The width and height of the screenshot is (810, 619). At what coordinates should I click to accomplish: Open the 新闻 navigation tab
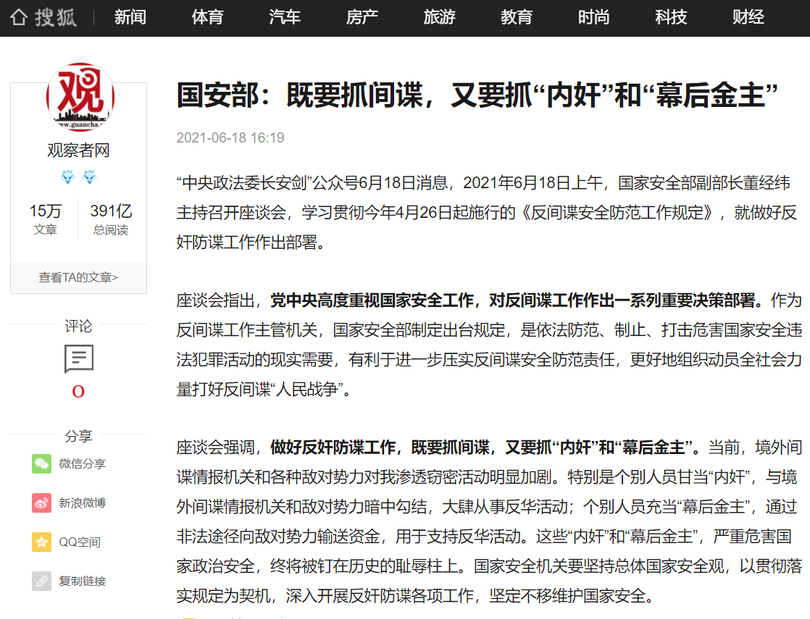tap(130, 17)
